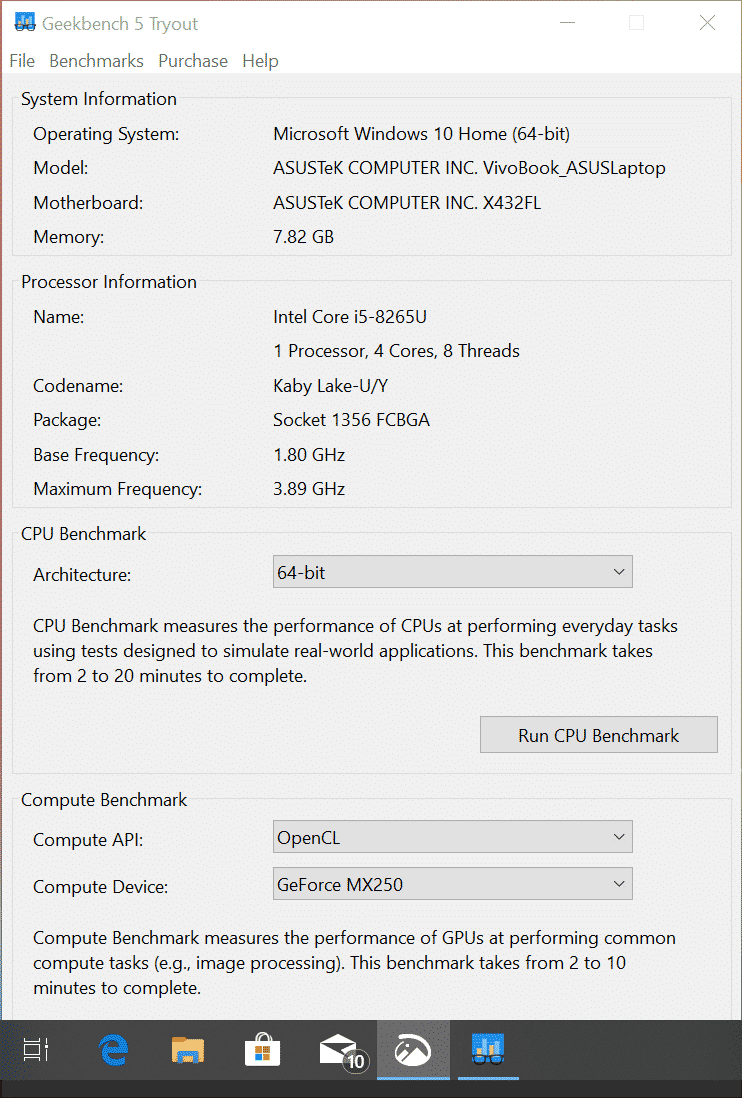Open File Explorer from the taskbar

tap(188, 1050)
